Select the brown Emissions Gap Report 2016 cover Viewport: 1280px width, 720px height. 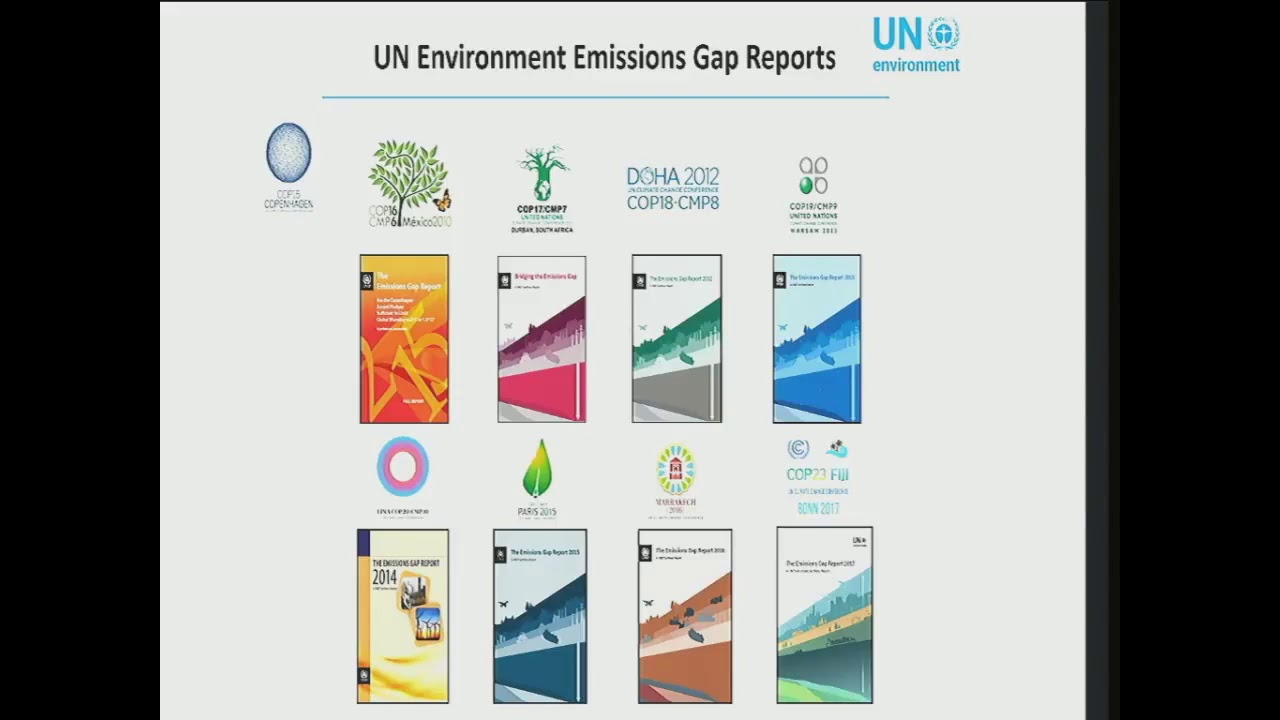(685, 616)
